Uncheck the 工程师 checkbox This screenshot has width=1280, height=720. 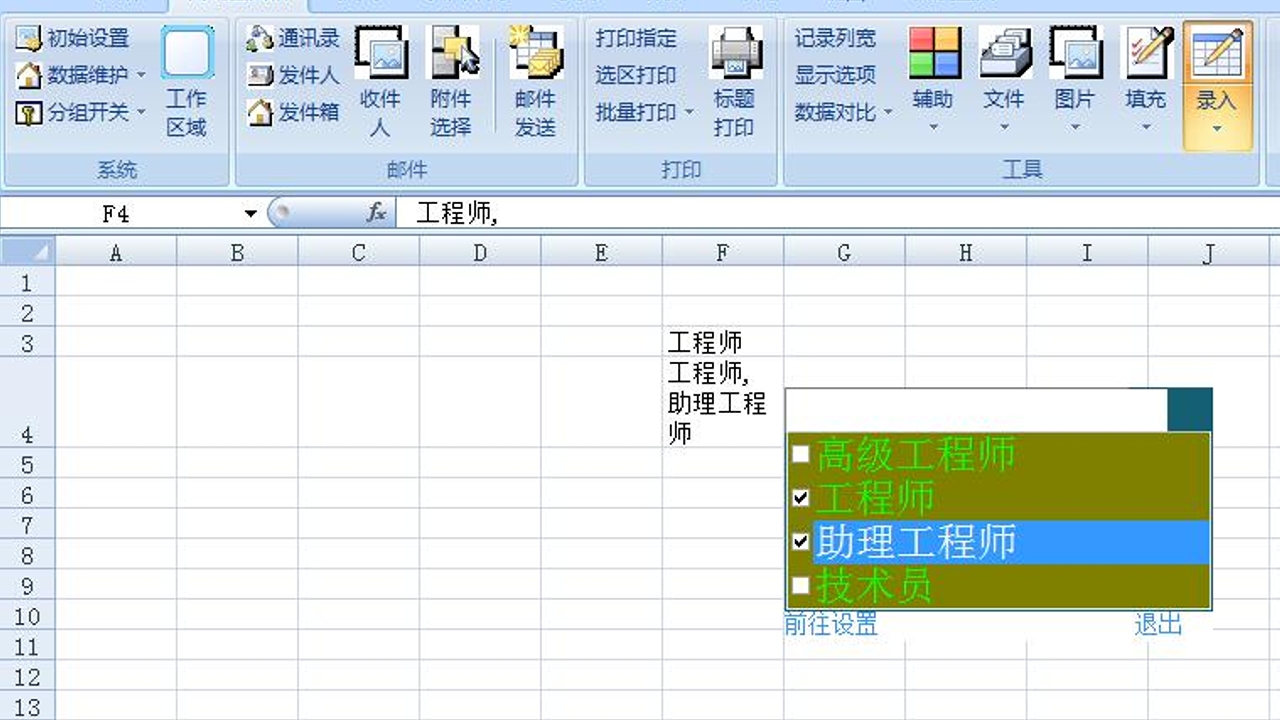click(800, 498)
